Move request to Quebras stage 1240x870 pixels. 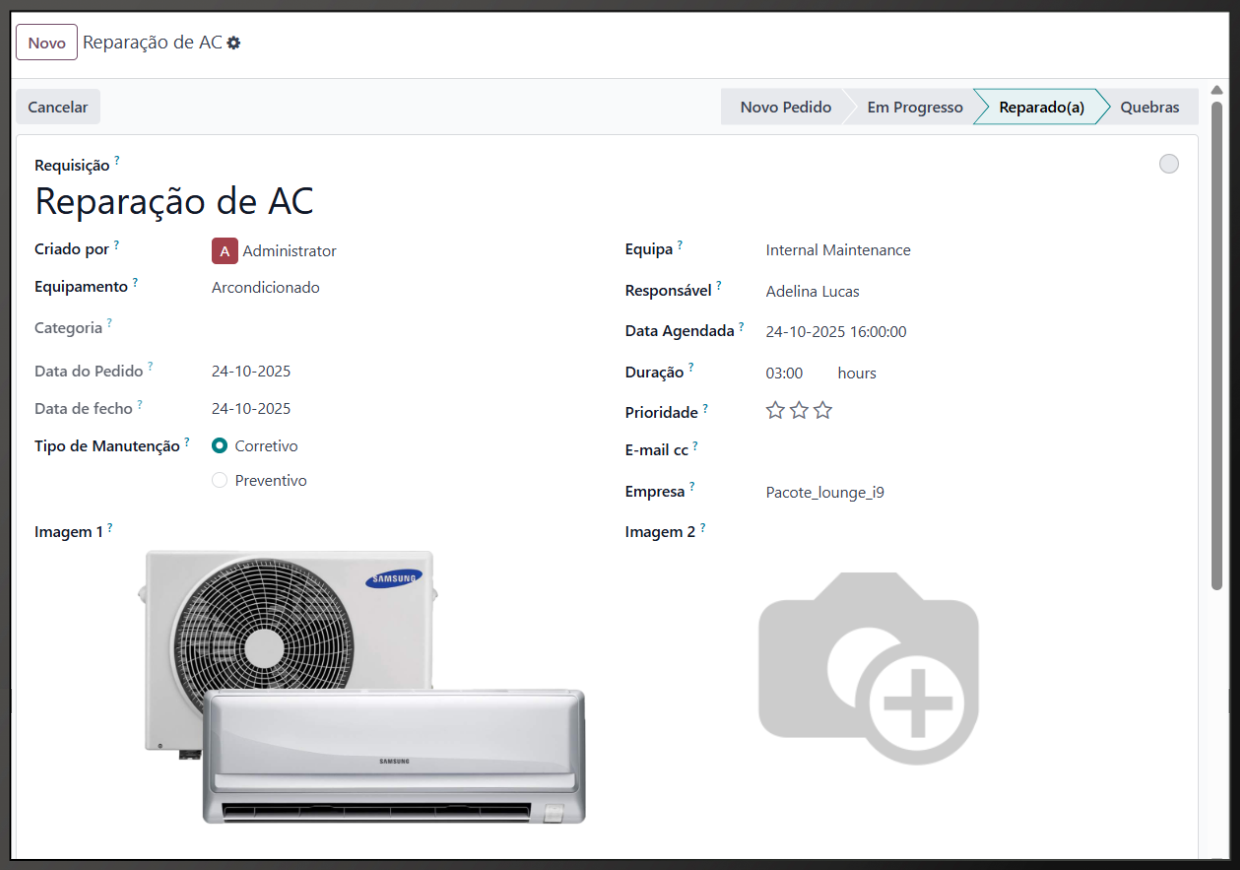(x=1149, y=107)
